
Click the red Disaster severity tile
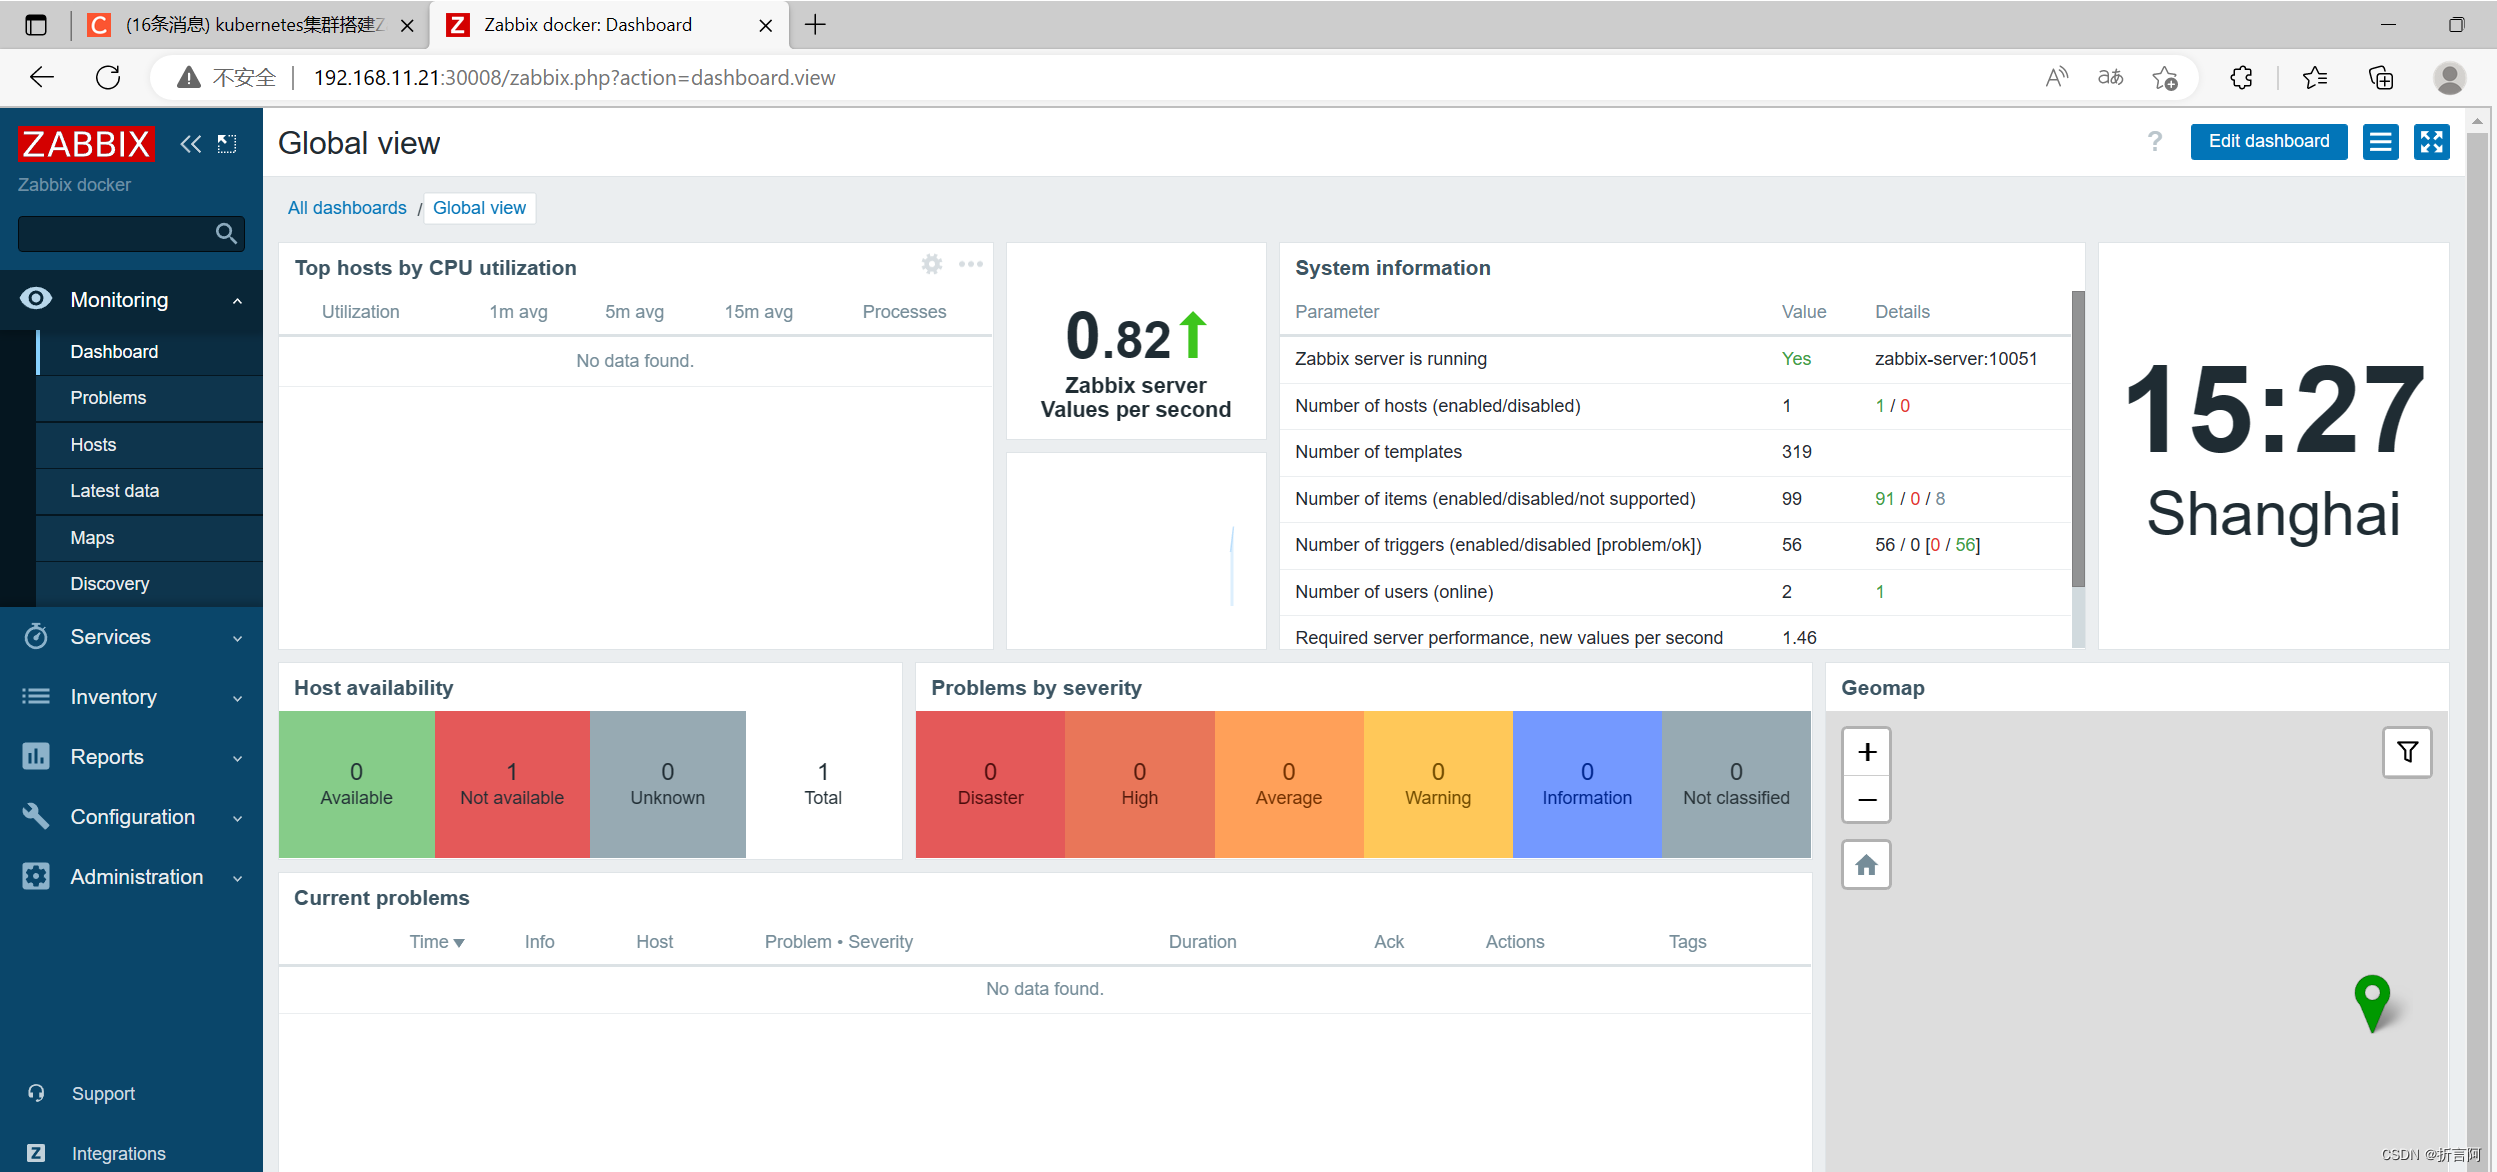pos(990,784)
